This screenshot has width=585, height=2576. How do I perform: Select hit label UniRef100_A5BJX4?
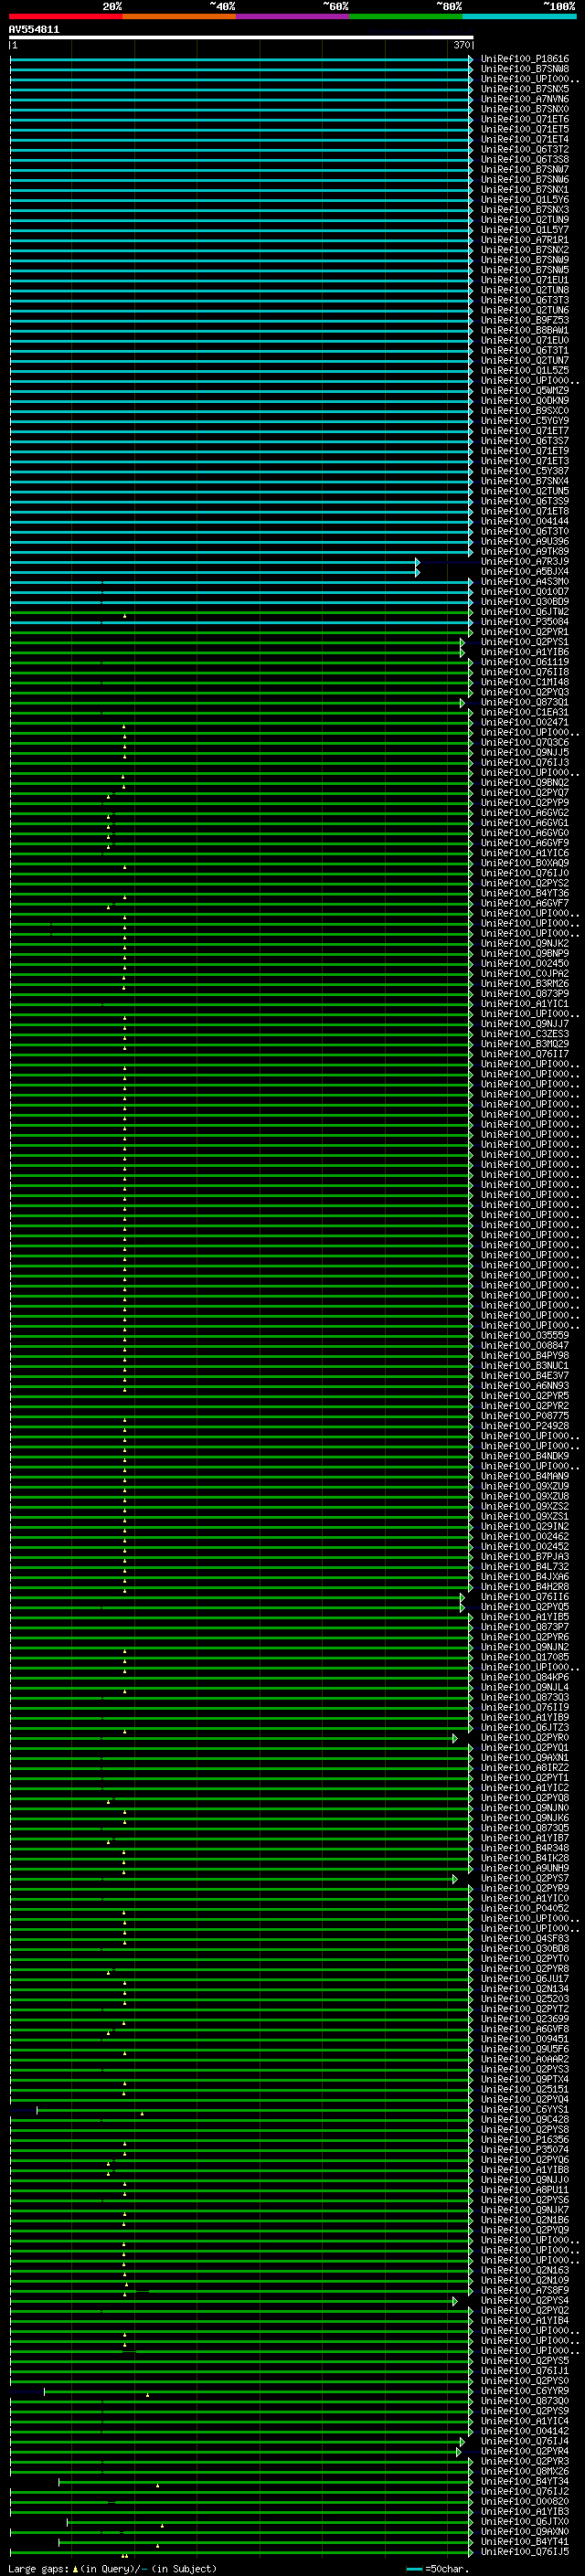(x=524, y=571)
